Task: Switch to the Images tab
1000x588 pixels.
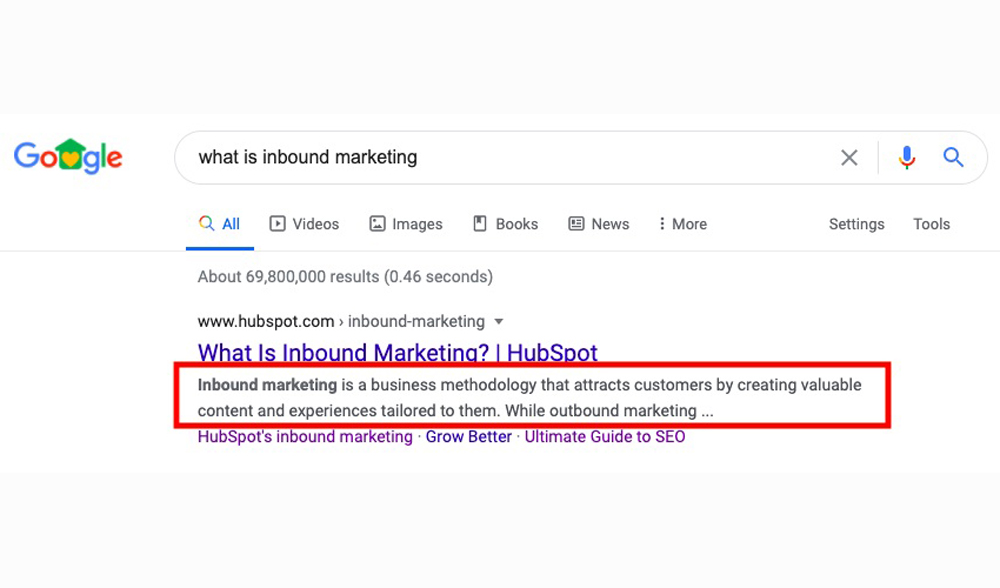Action: point(406,224)
